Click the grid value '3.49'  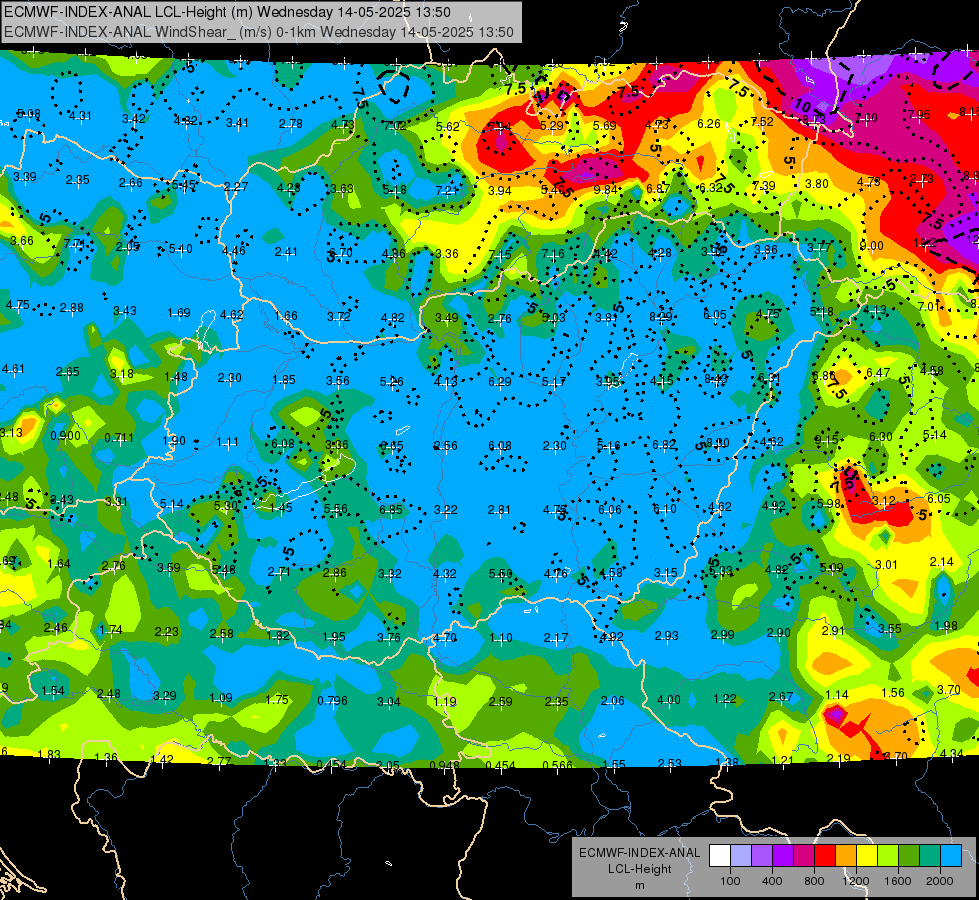pyautogui.click(x=446, y=317)
